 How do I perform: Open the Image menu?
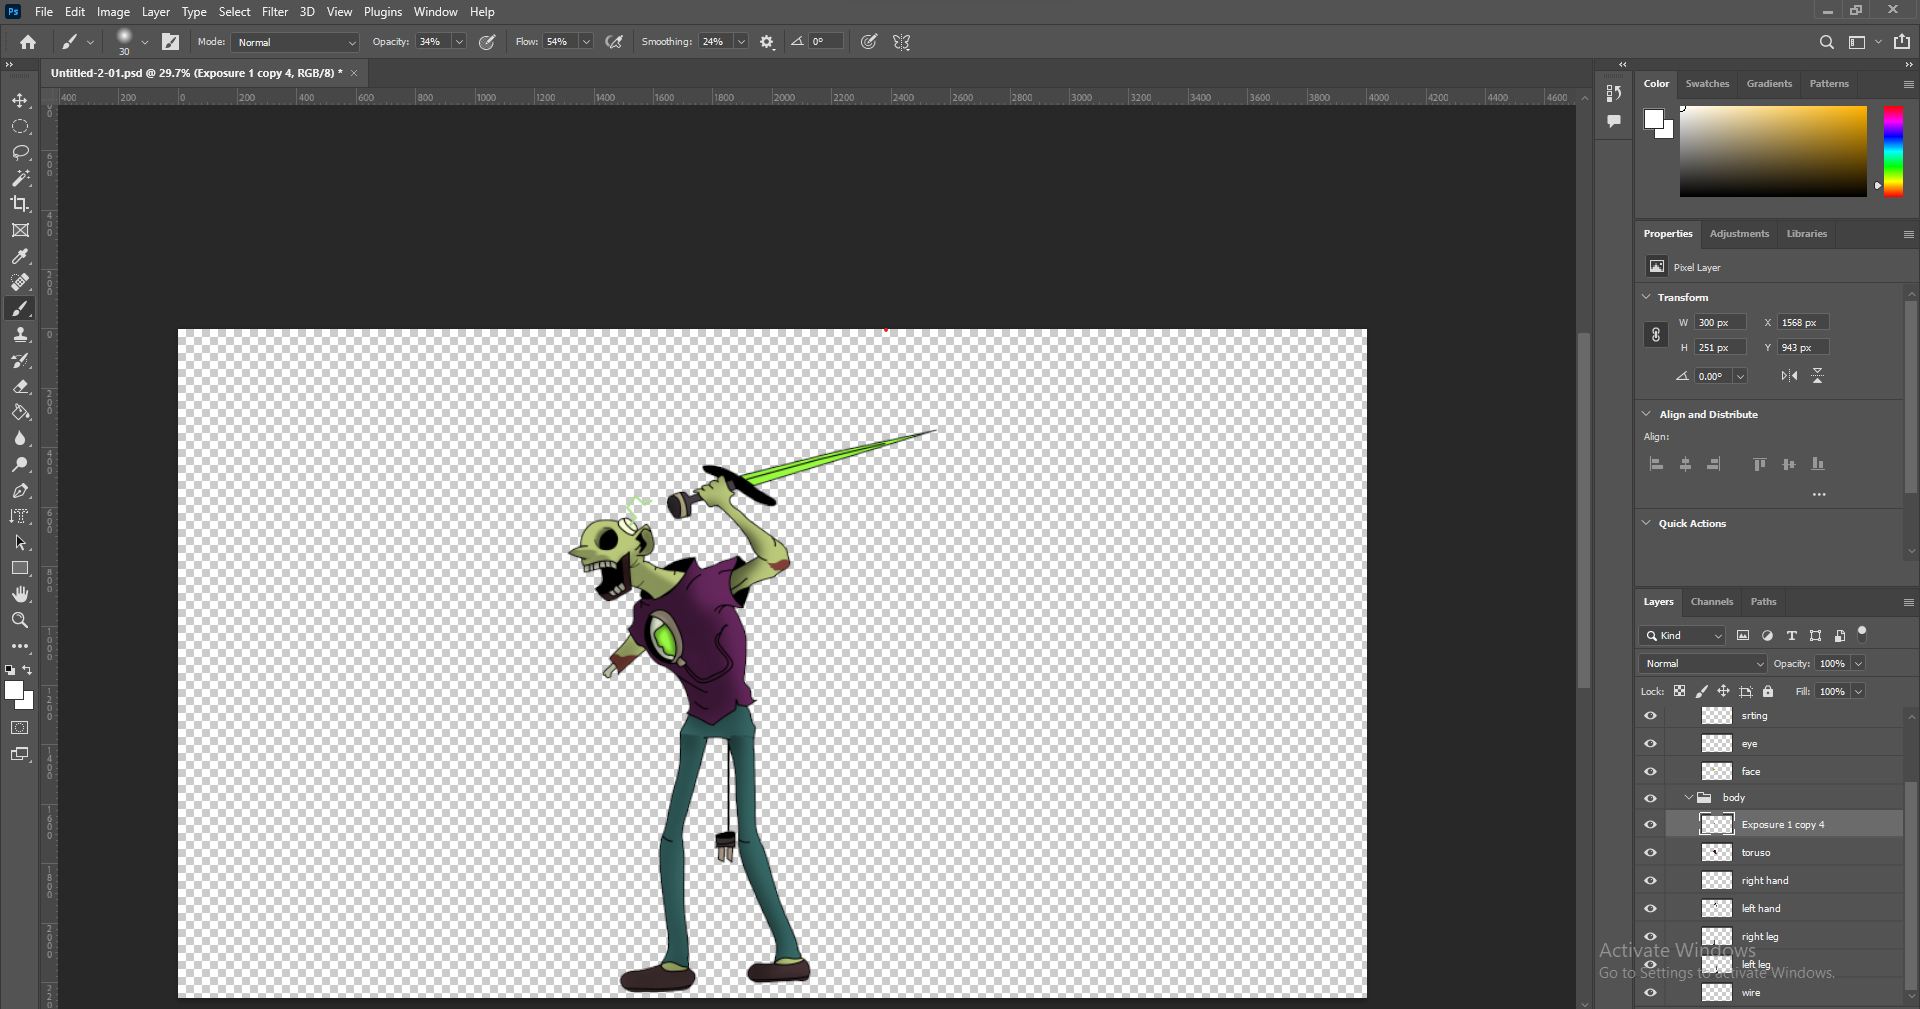pos(113,12)
